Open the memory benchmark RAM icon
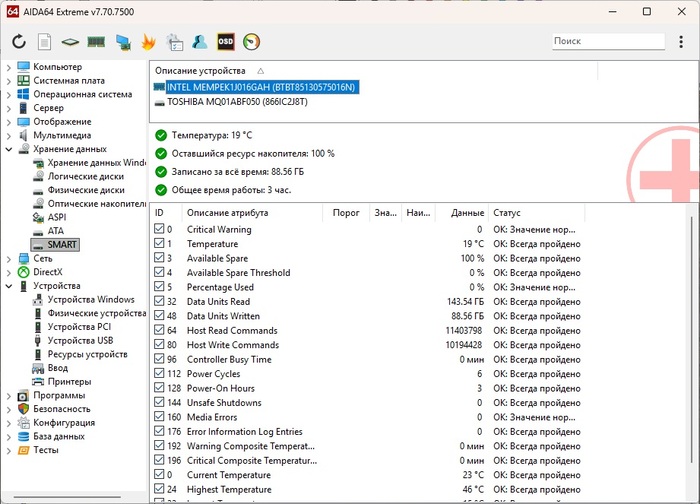 [x=97, y=42]
